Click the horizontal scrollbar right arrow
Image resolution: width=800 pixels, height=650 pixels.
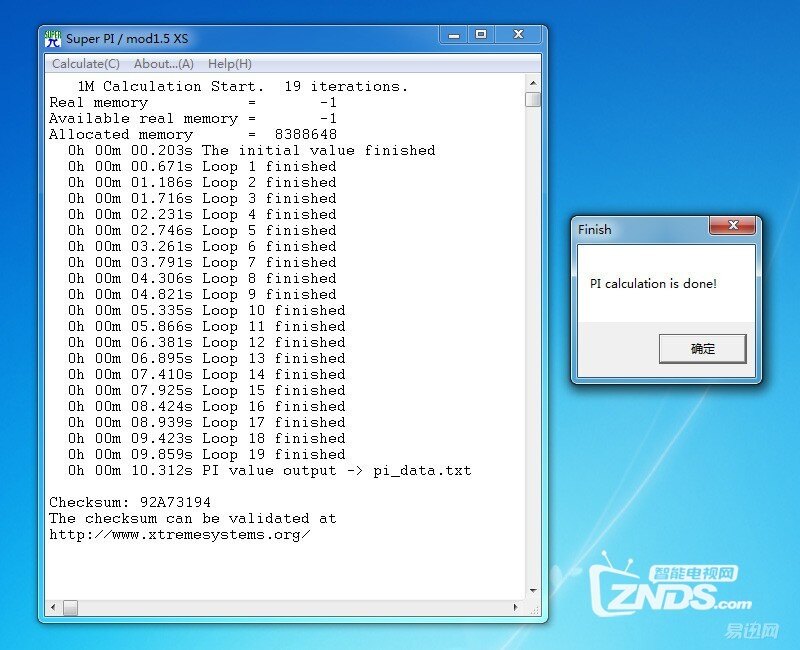pyautogui.click(x=517, y=607)
